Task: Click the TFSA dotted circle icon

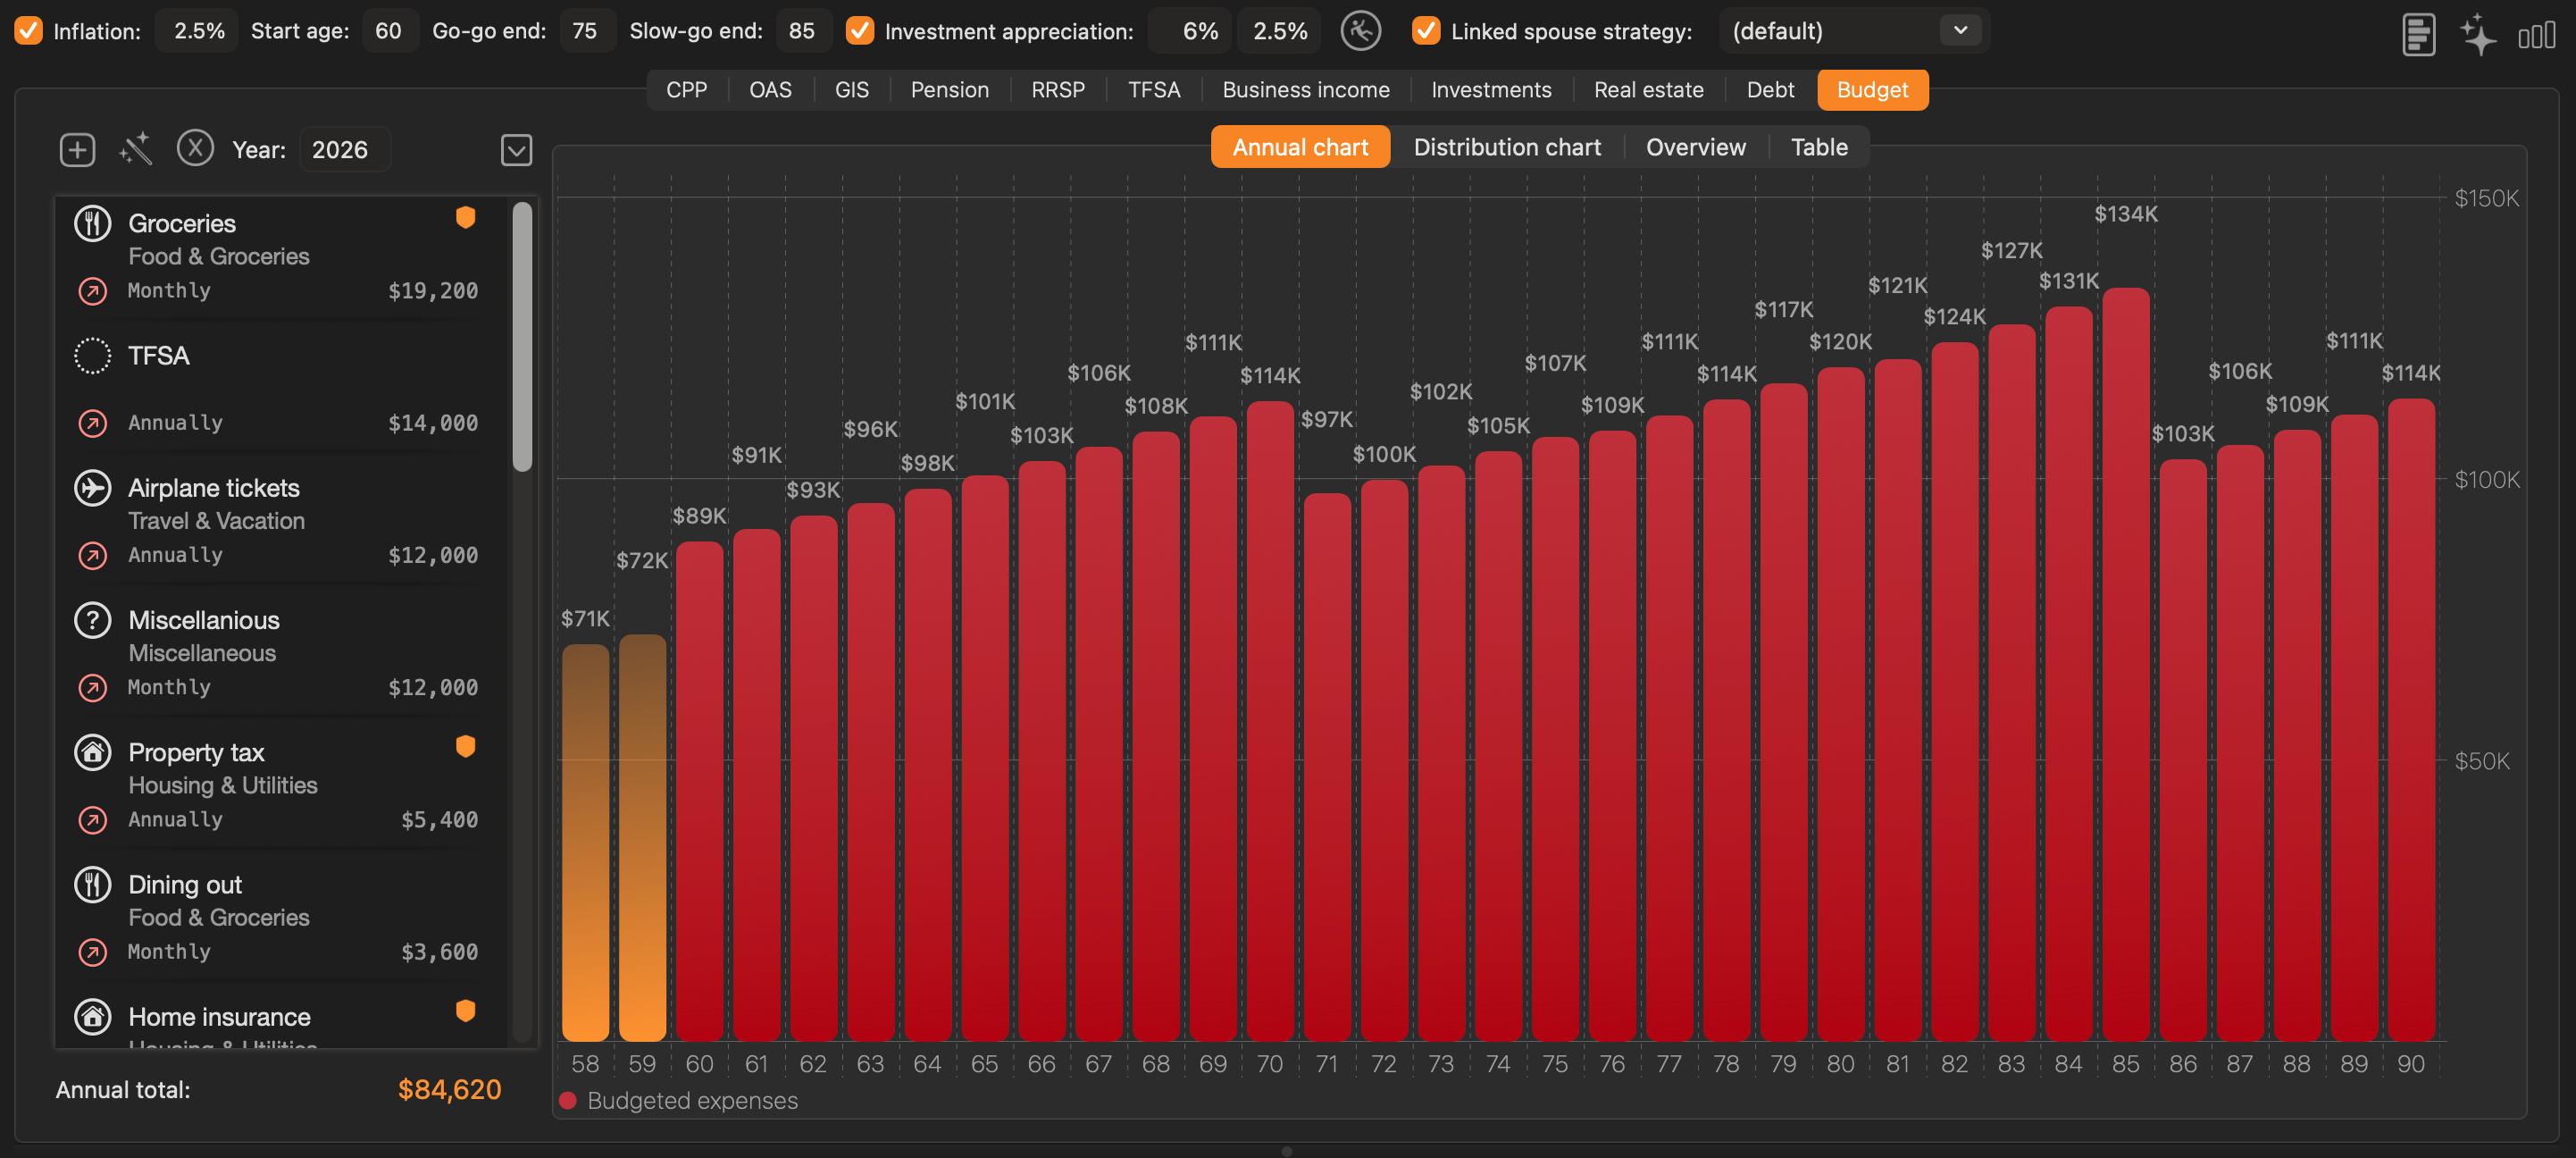Action: (93, 355)
